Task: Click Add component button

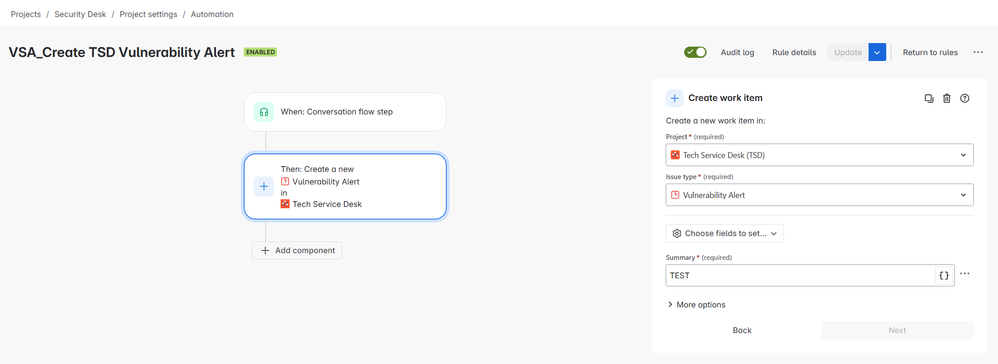Action: [x=297, y=251]
